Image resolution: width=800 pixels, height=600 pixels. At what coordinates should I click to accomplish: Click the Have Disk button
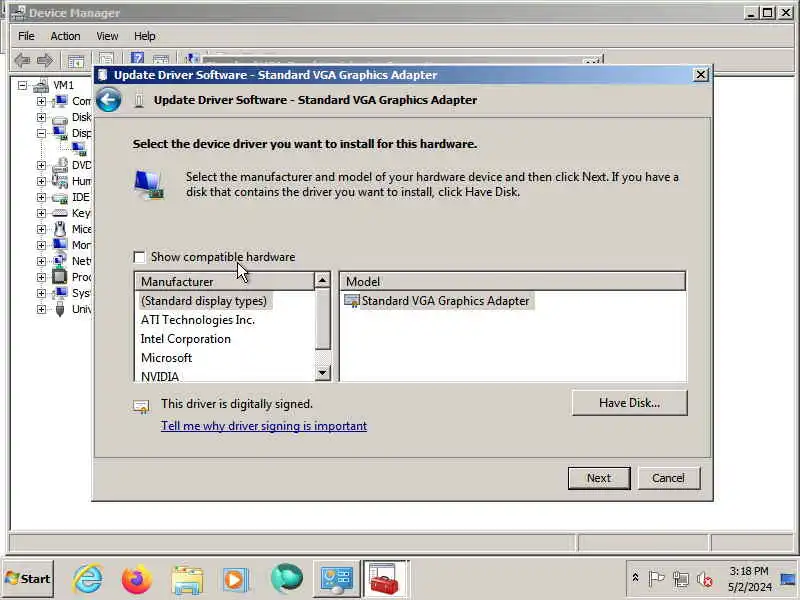630,403
